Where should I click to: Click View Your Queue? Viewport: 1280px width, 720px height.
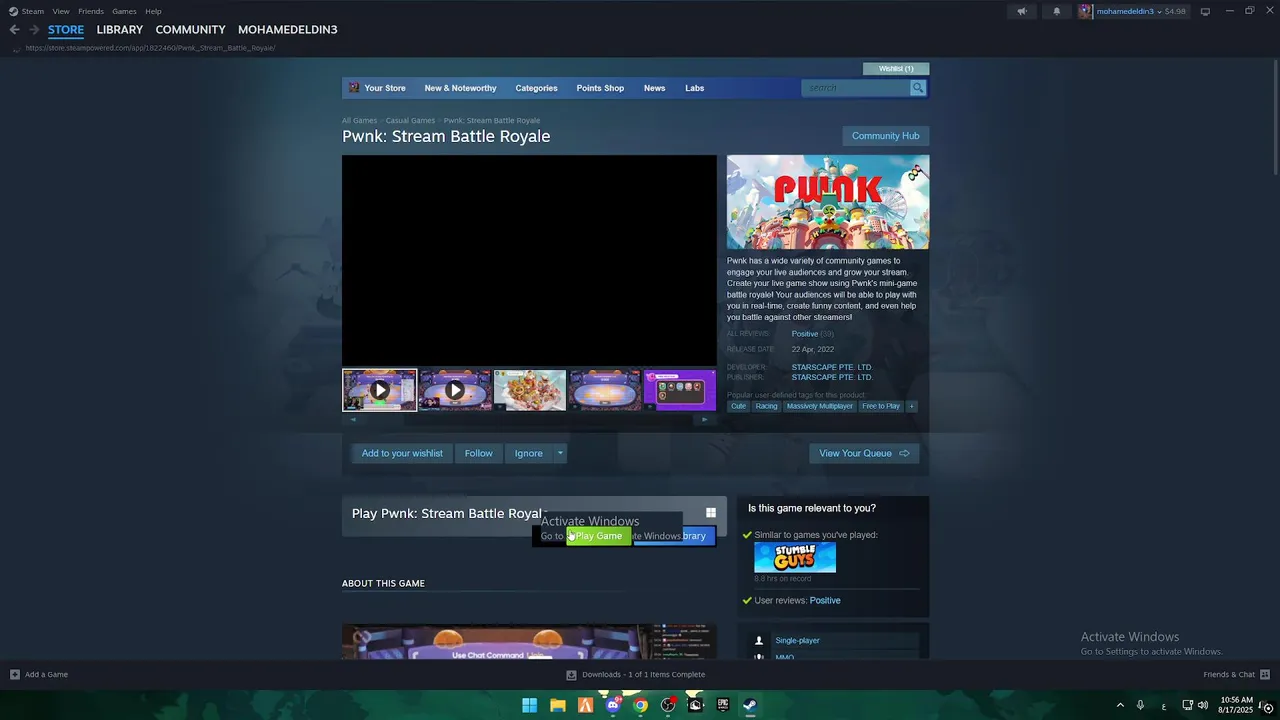pyautogui.click(x=864, y=453)
